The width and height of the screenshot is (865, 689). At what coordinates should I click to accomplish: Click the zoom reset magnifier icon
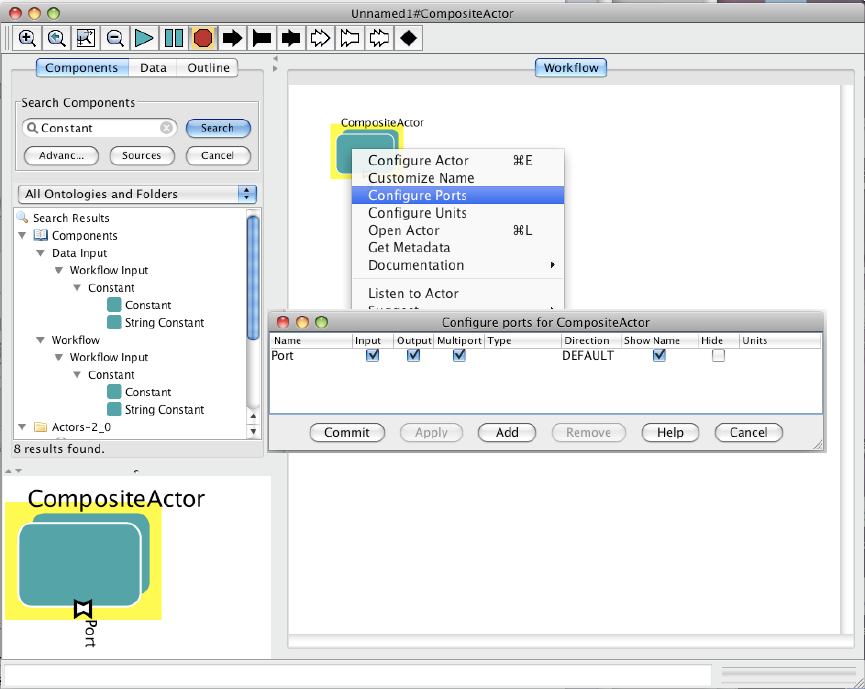(57, 38)
